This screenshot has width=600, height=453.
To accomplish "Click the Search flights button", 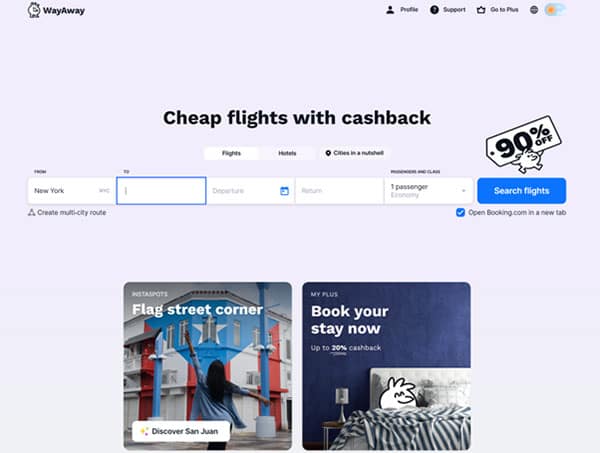I will tap(522, 191).
